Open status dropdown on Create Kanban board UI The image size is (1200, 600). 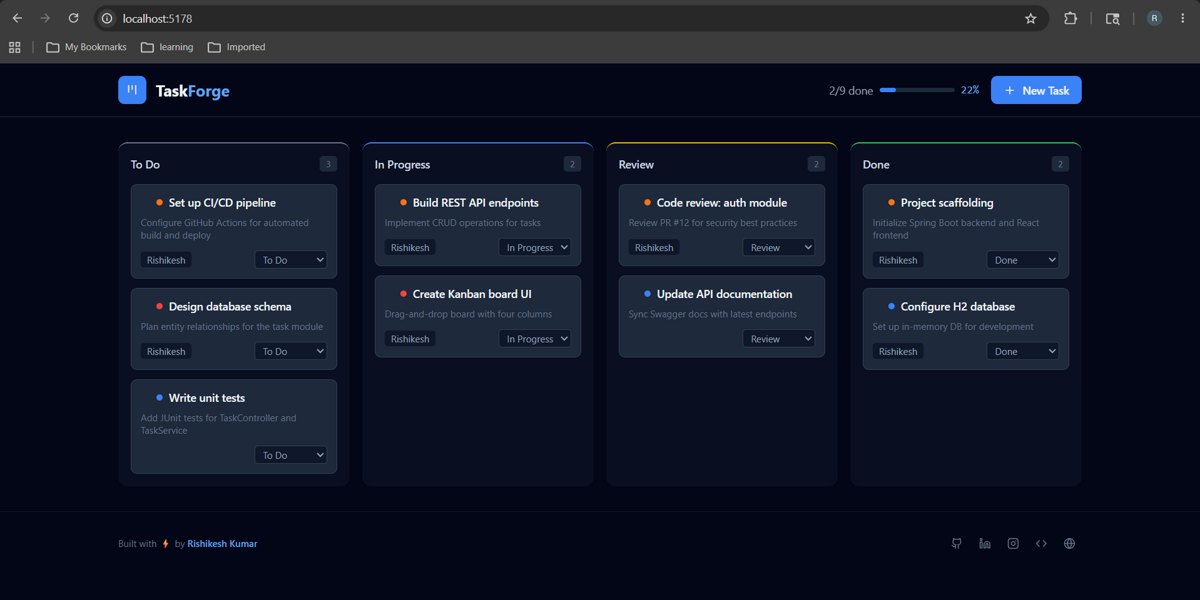point(535,339)
